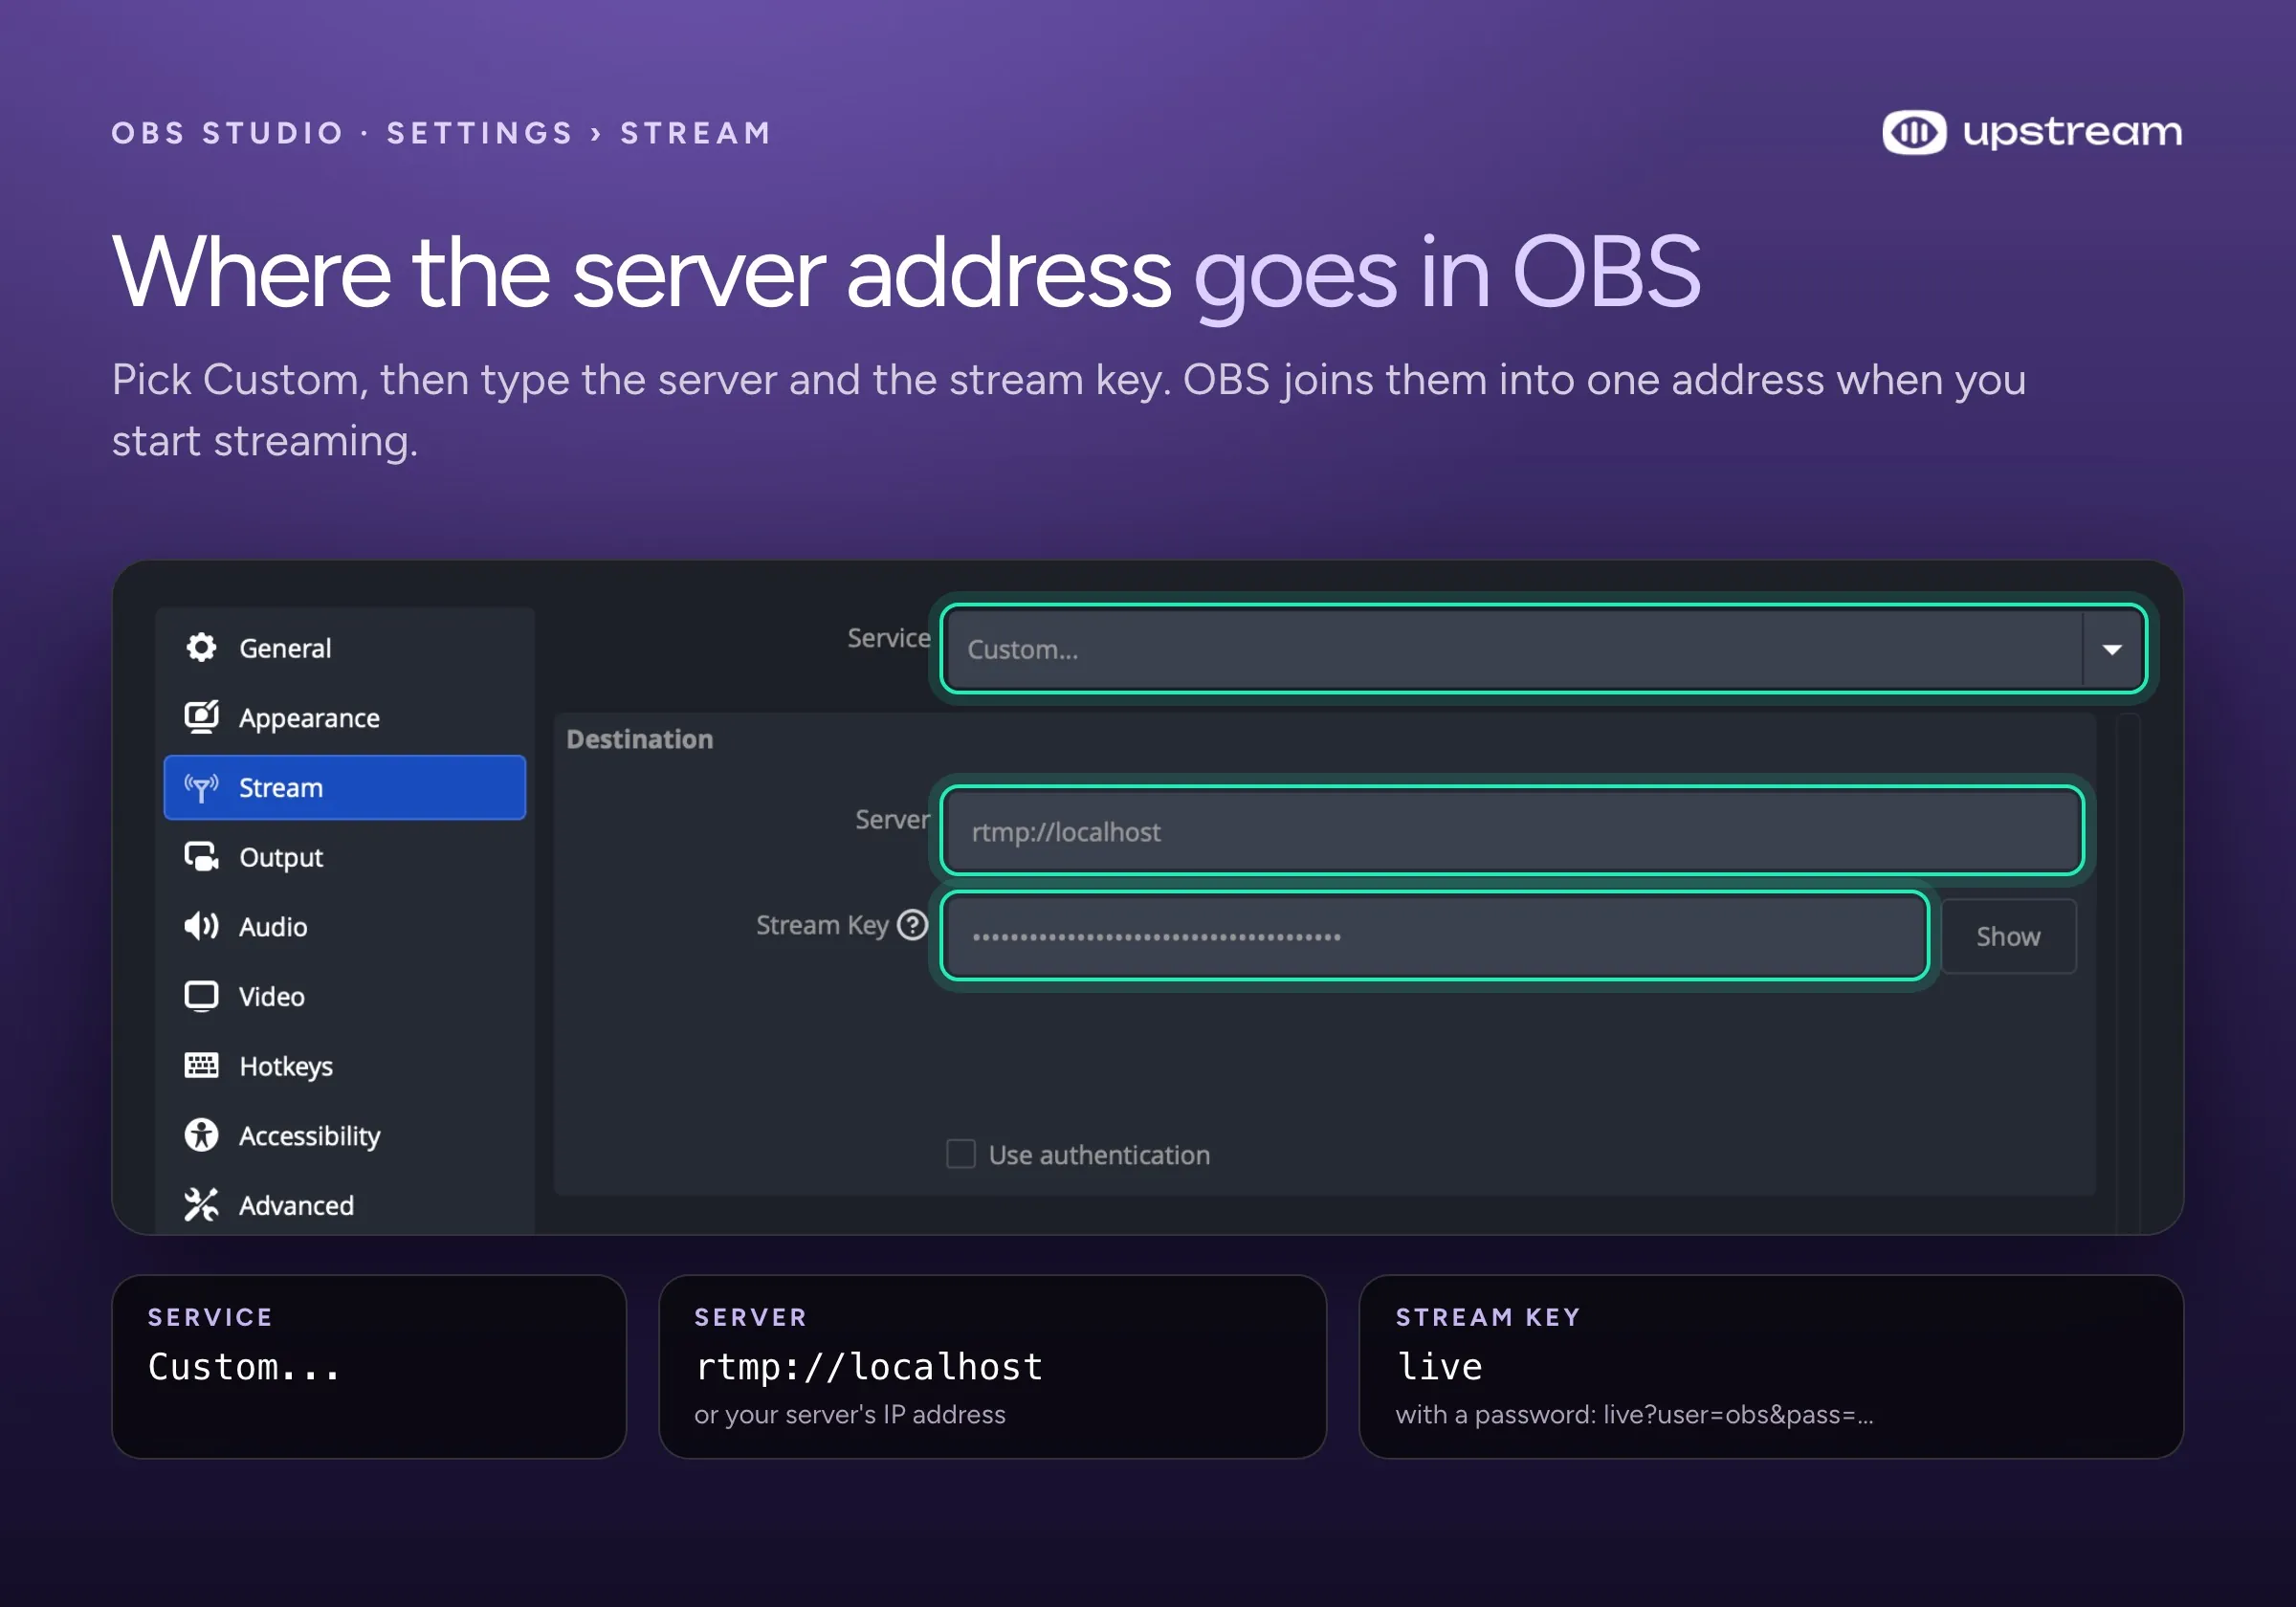The image size is (2296, 1607).
Task: Click 'or your server's IP address' text
Action: (x=850, y=1414)
